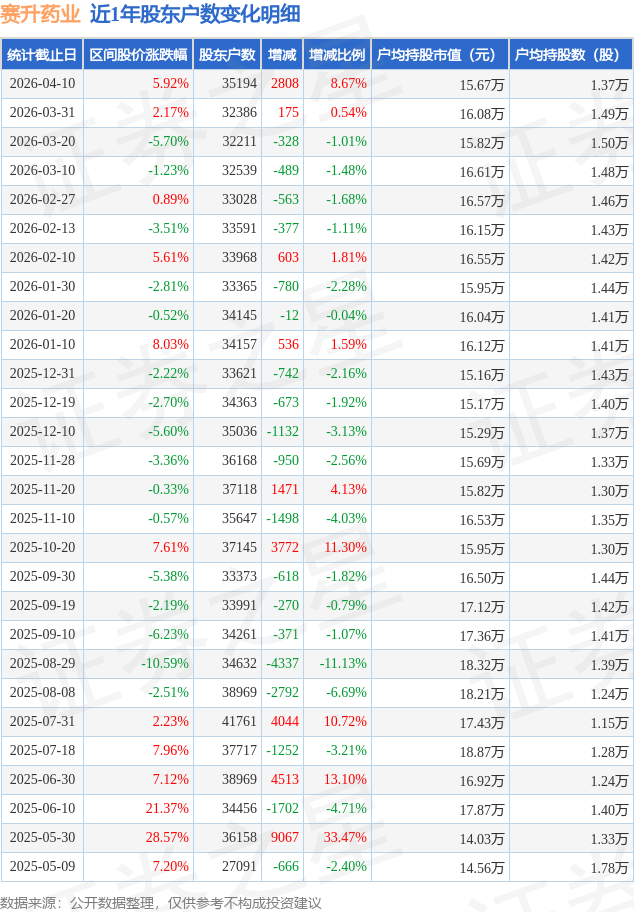The image size is (634, 912).
Task: Click the 2025-05-30 date cell
Action: pyautogui.click(x=42, y=838)
